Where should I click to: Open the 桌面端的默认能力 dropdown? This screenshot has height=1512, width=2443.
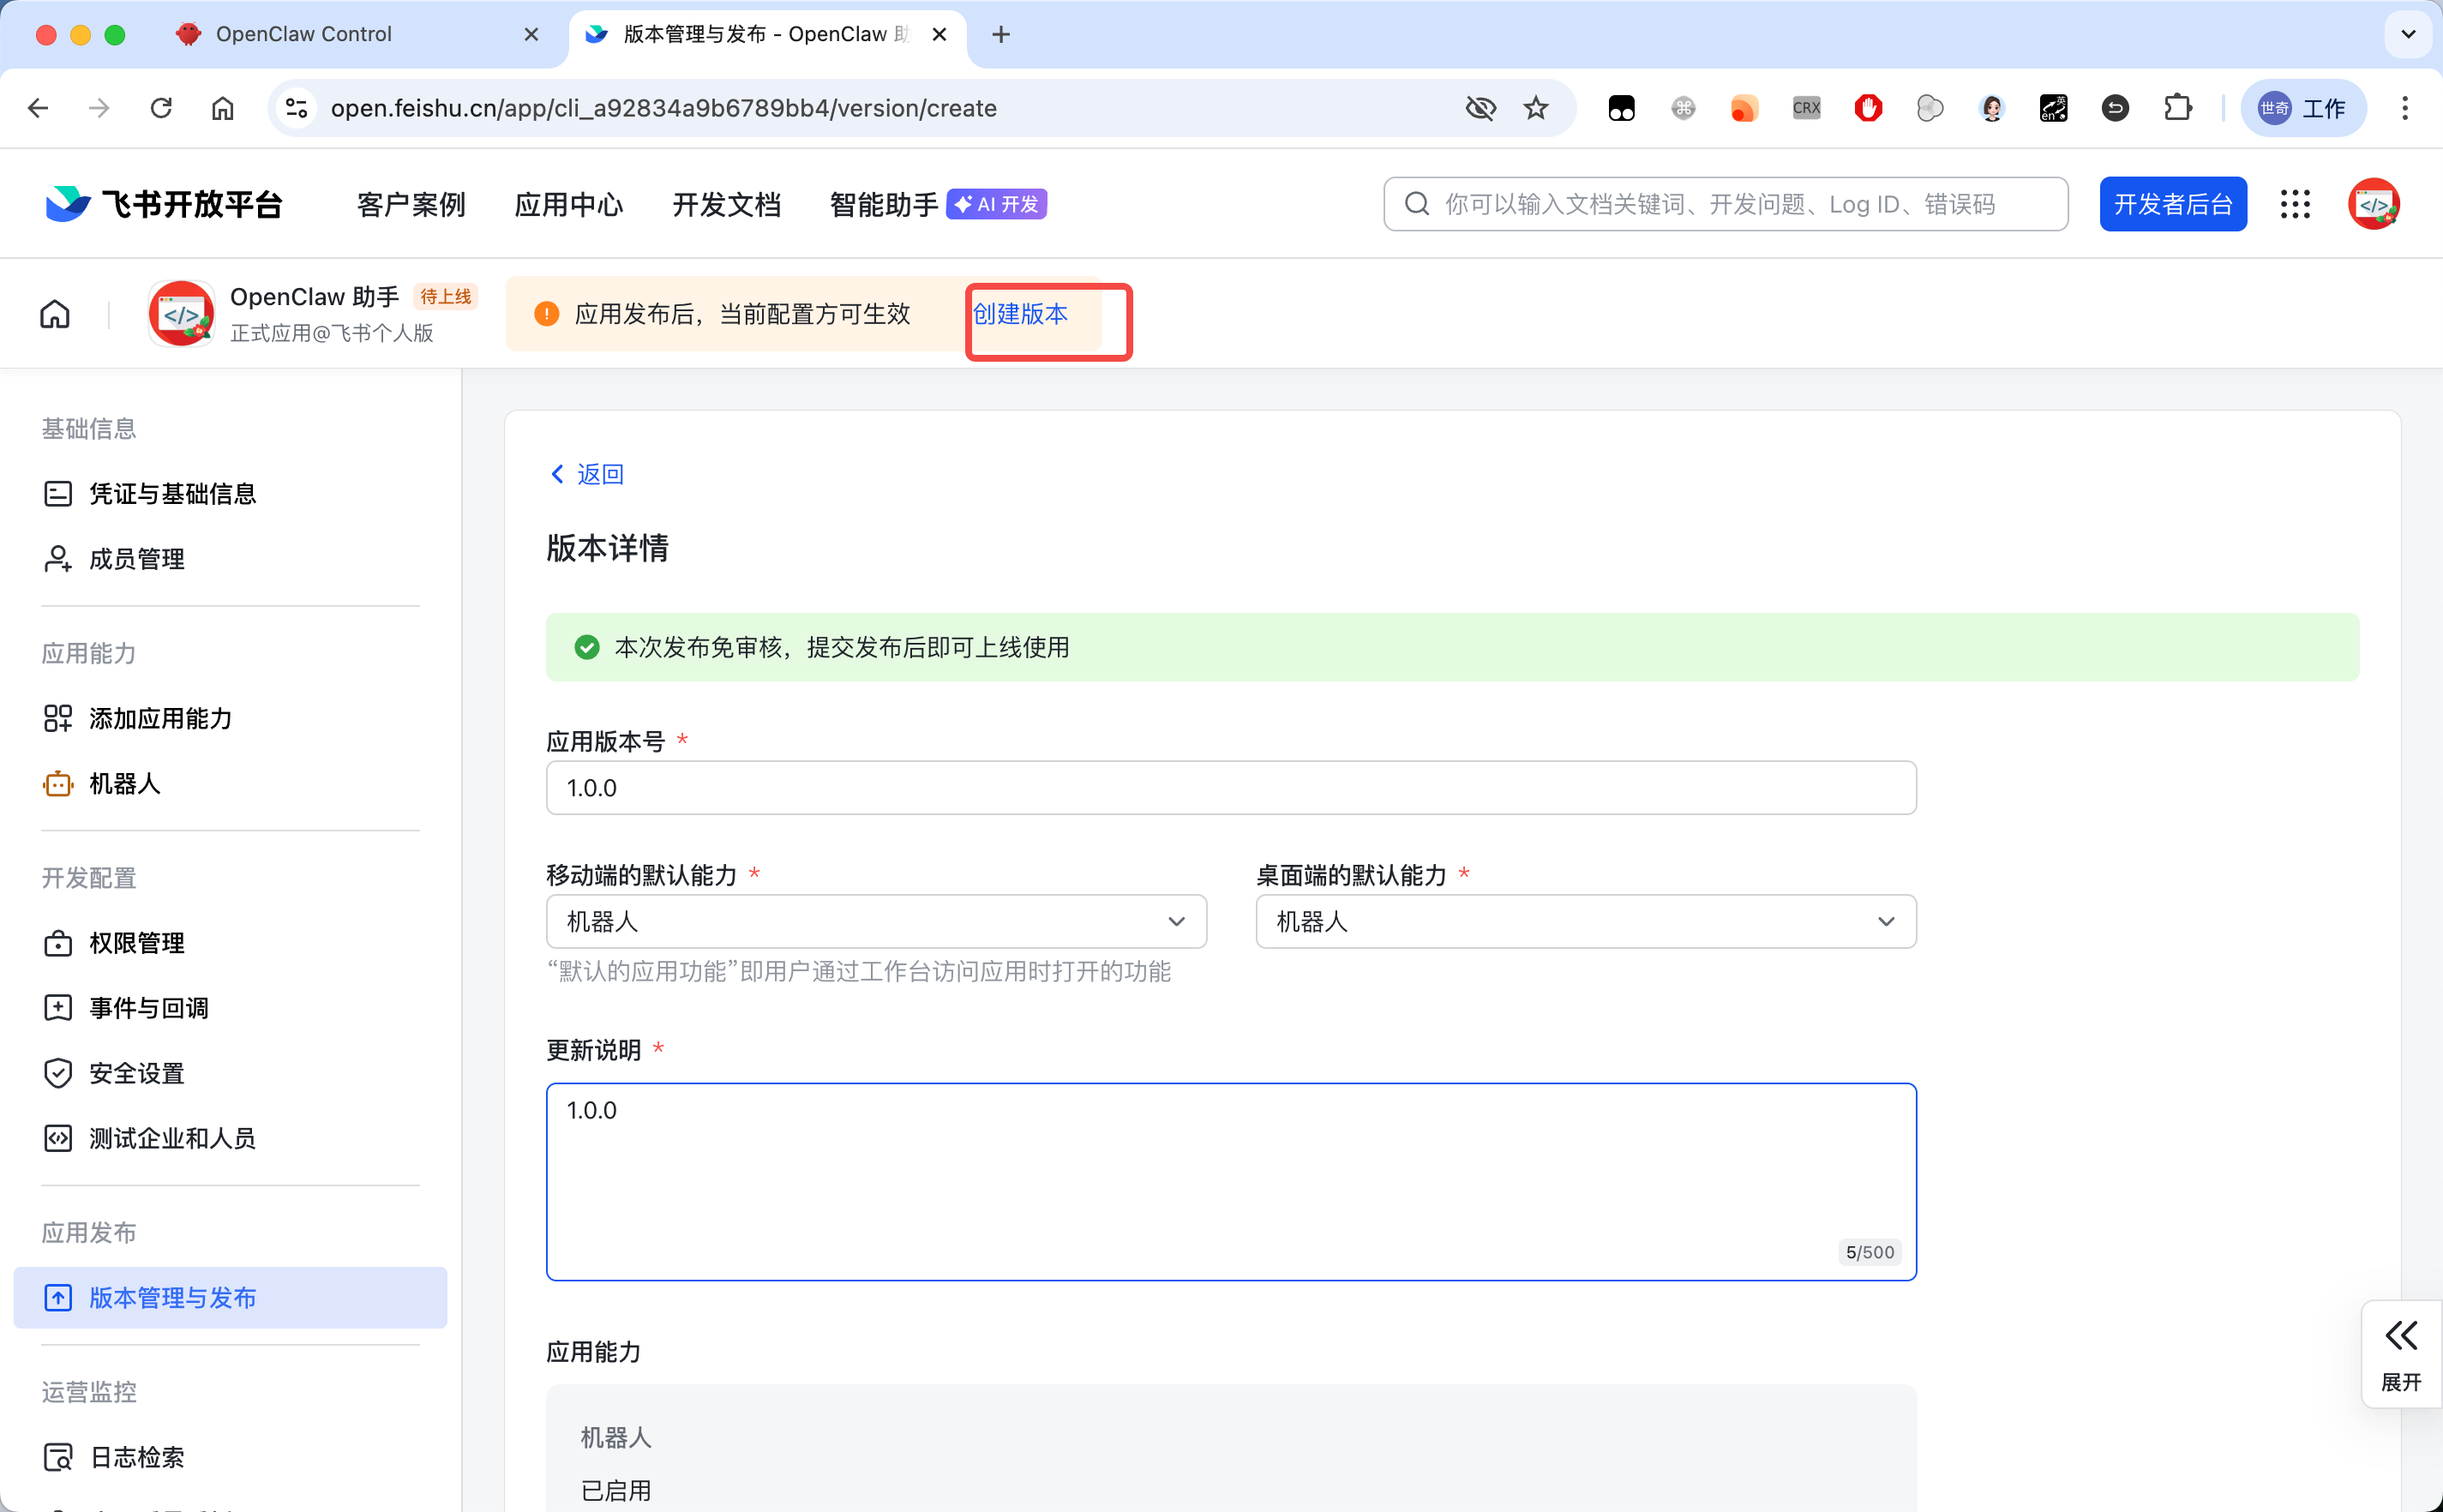coord(1886,921)
